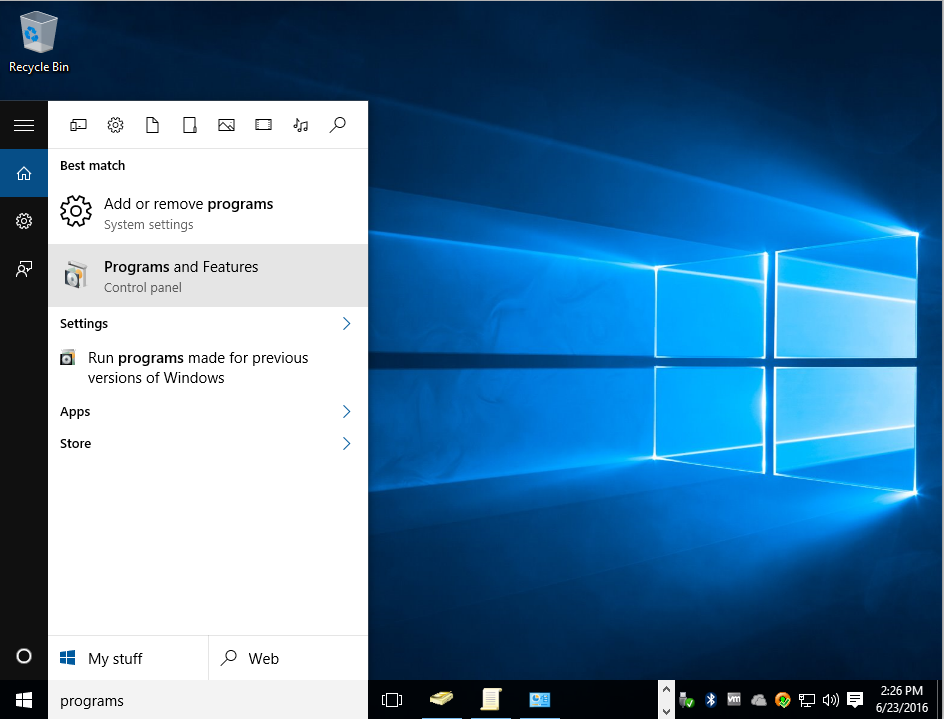Click the Cortana circle icon
The image size is (944, 719).
(23, 656)
